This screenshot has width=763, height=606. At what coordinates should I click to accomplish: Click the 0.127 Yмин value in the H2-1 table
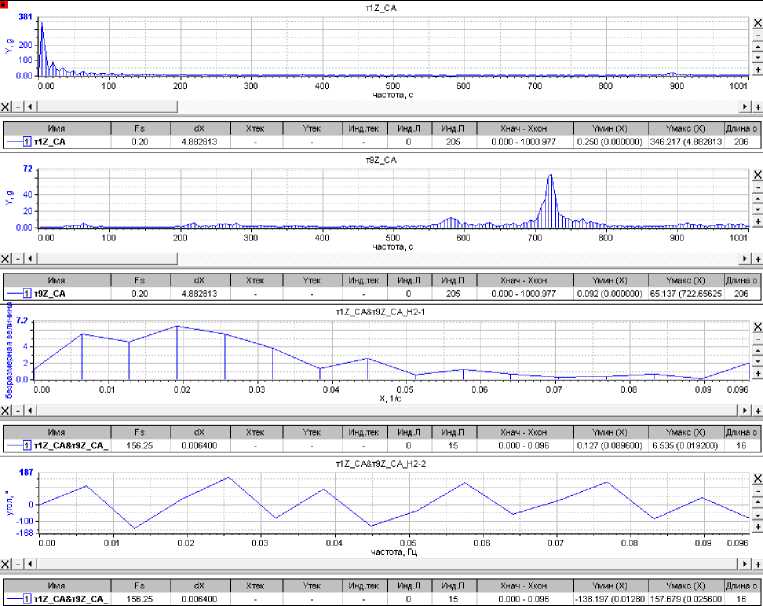coord(610,445)
